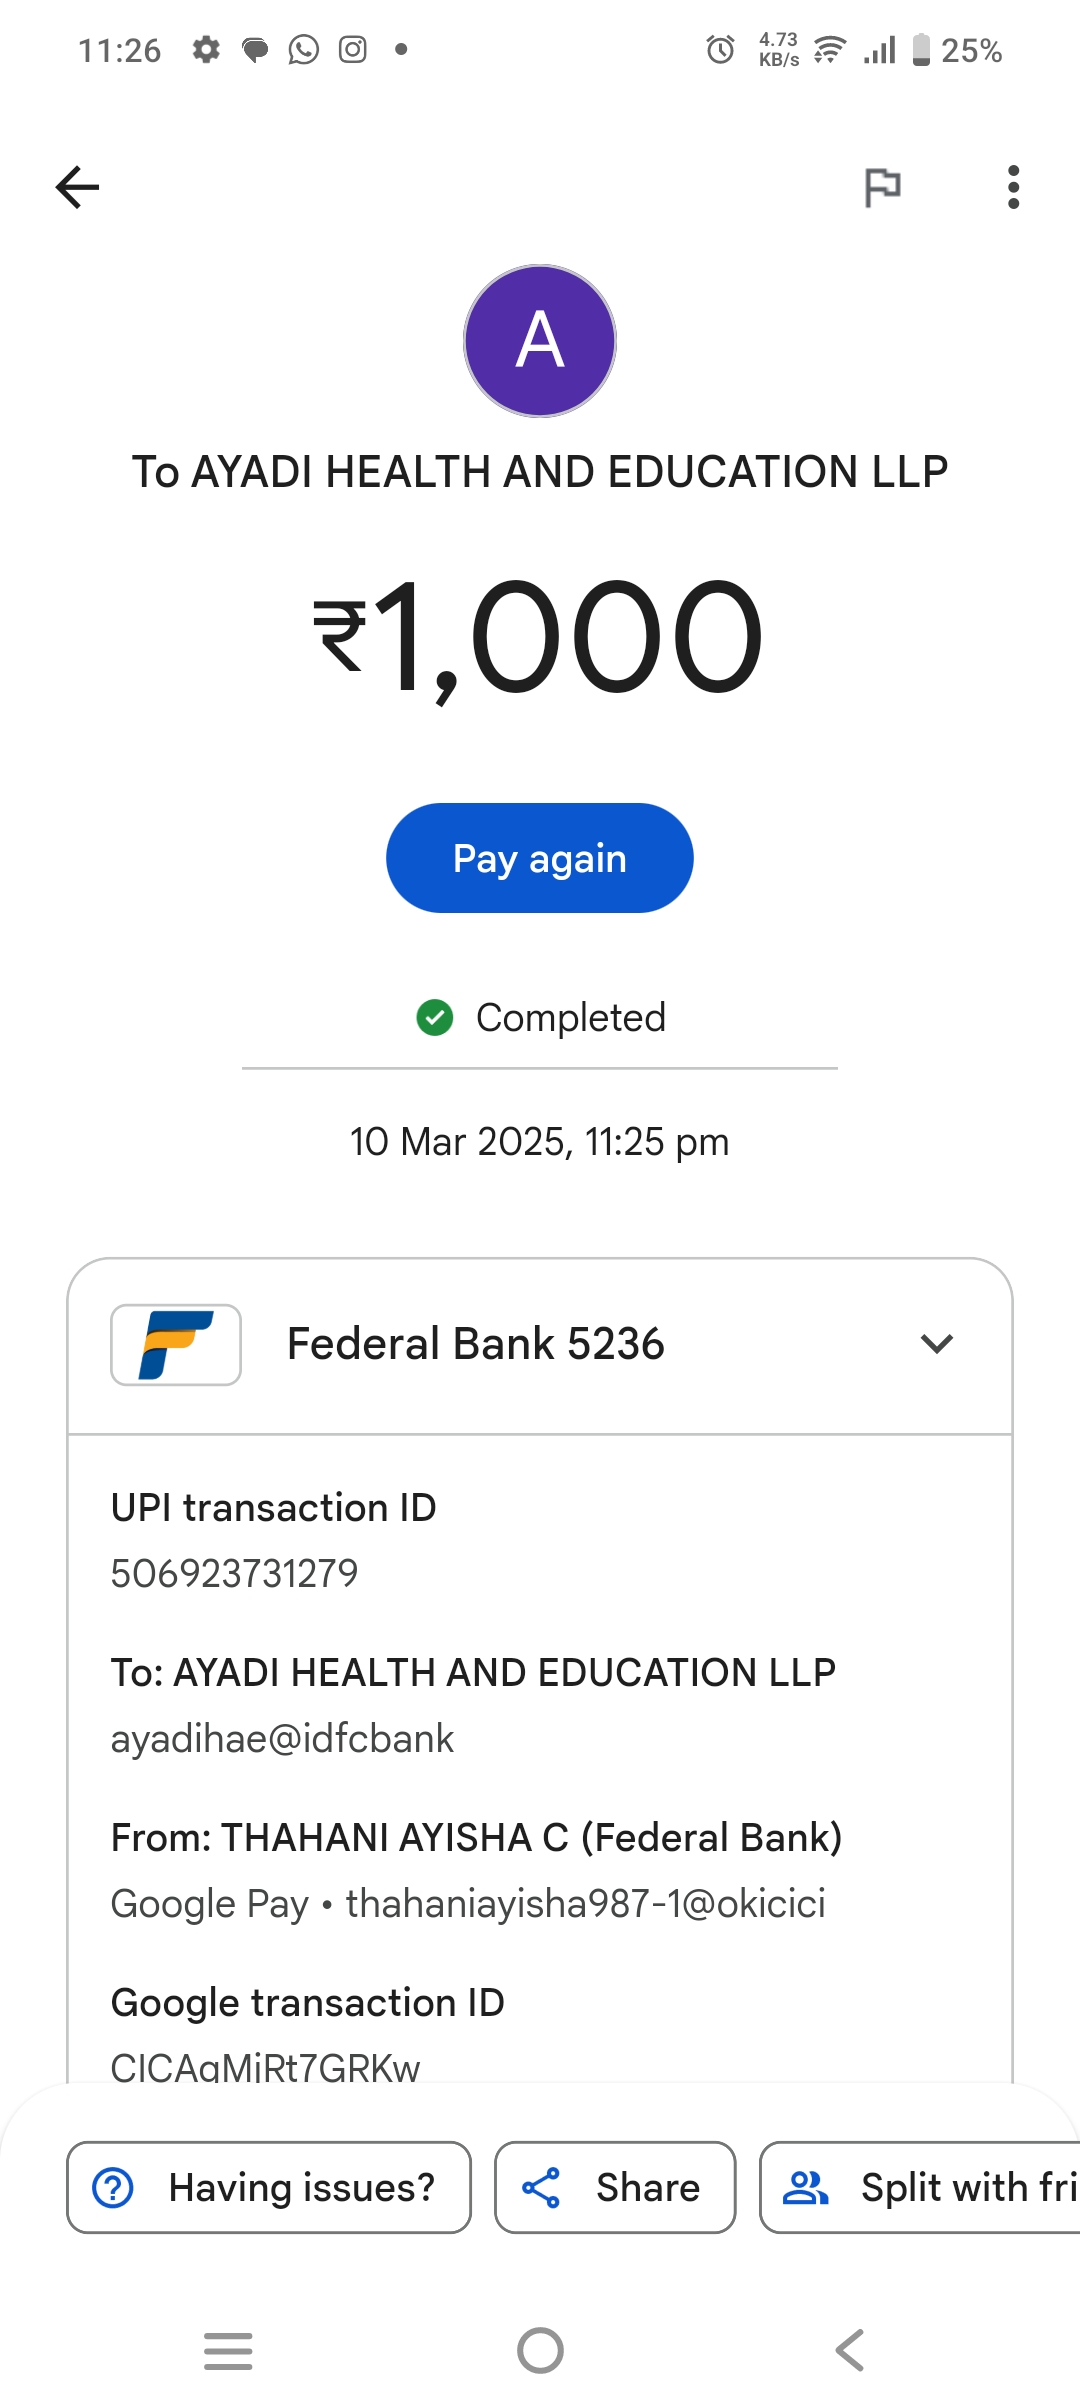Tap the Google transaction ID value
Screen dimensions: 1080x2408
tap(266, 2066)
